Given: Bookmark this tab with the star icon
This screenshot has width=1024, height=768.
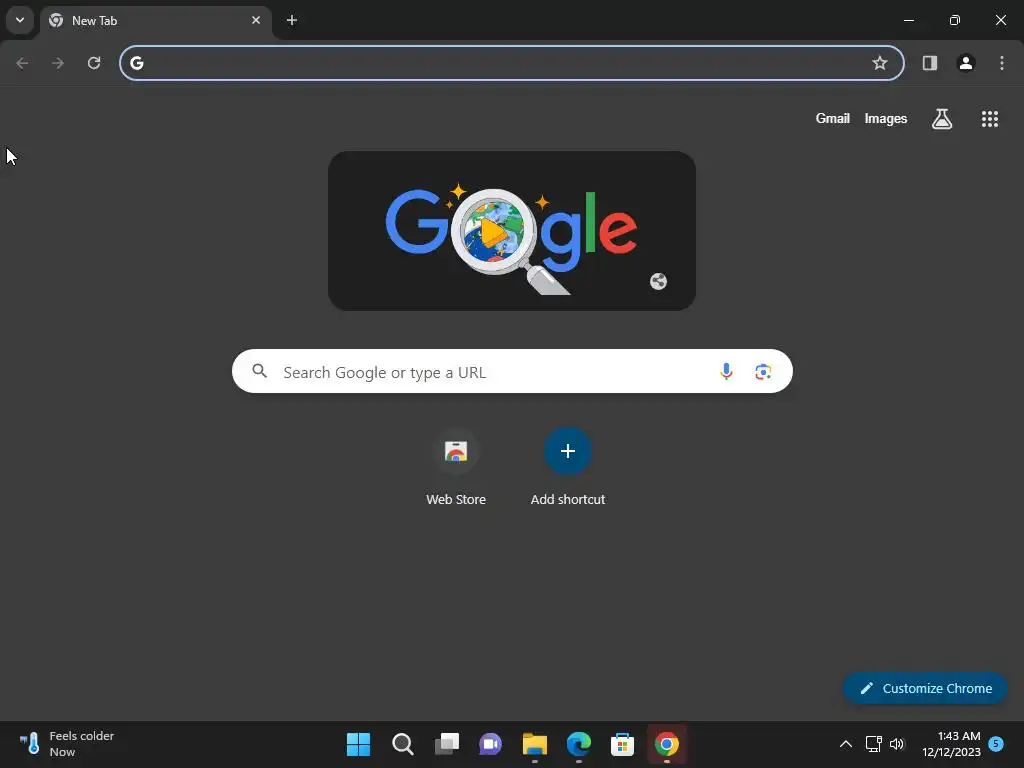Looking at the screenshot, I should [x=880, y=63].
